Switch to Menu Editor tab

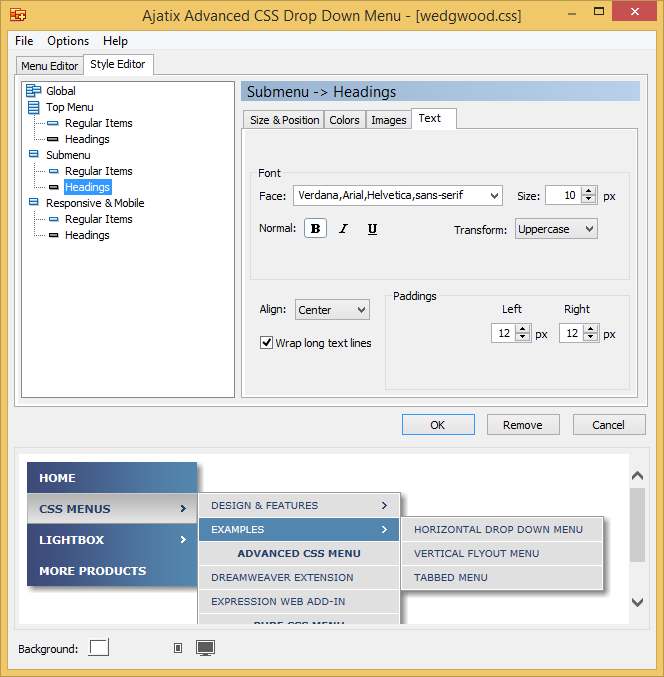50,66
